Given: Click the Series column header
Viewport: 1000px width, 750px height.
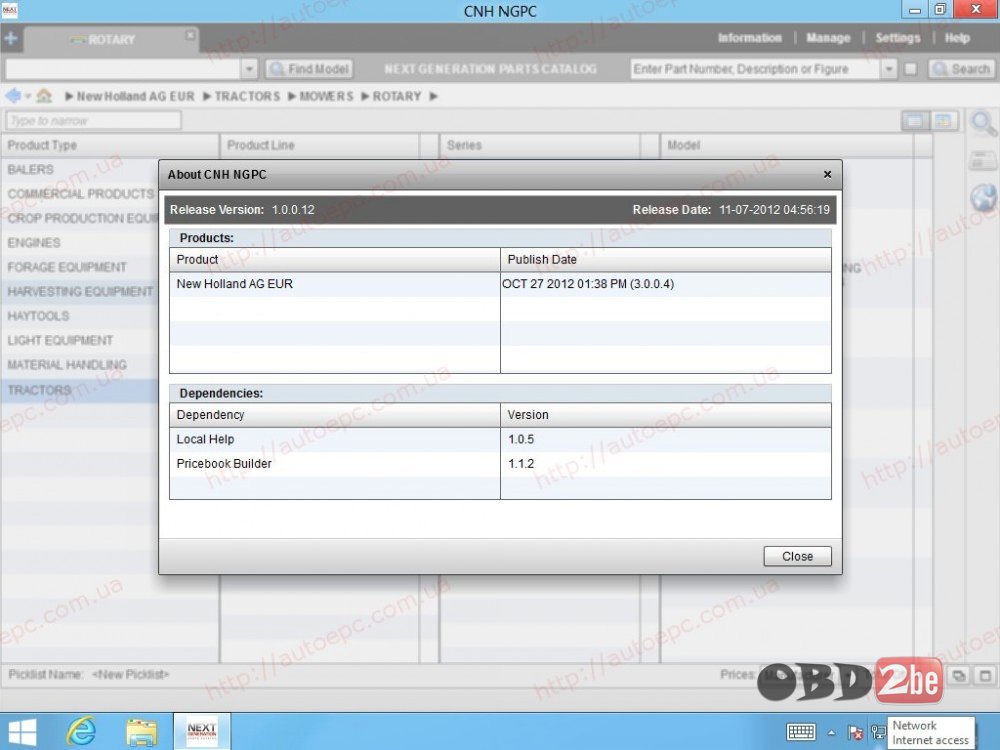Looking at the screenshot, I should click(x=540, y=145).
